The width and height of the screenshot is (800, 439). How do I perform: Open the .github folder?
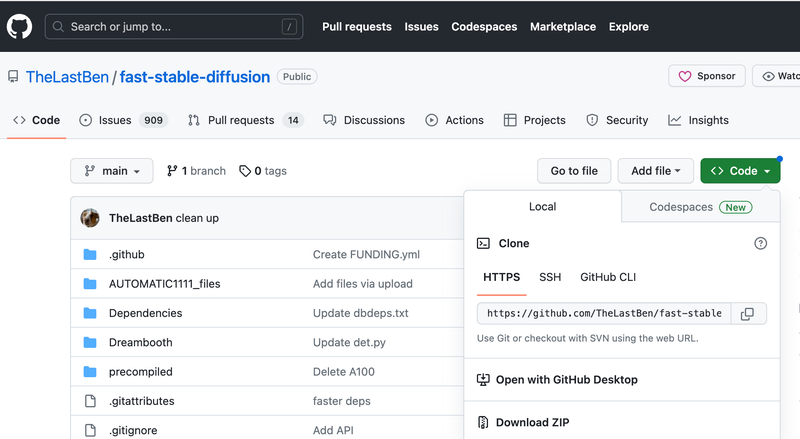pyautogui.click(x=127, y=254)
